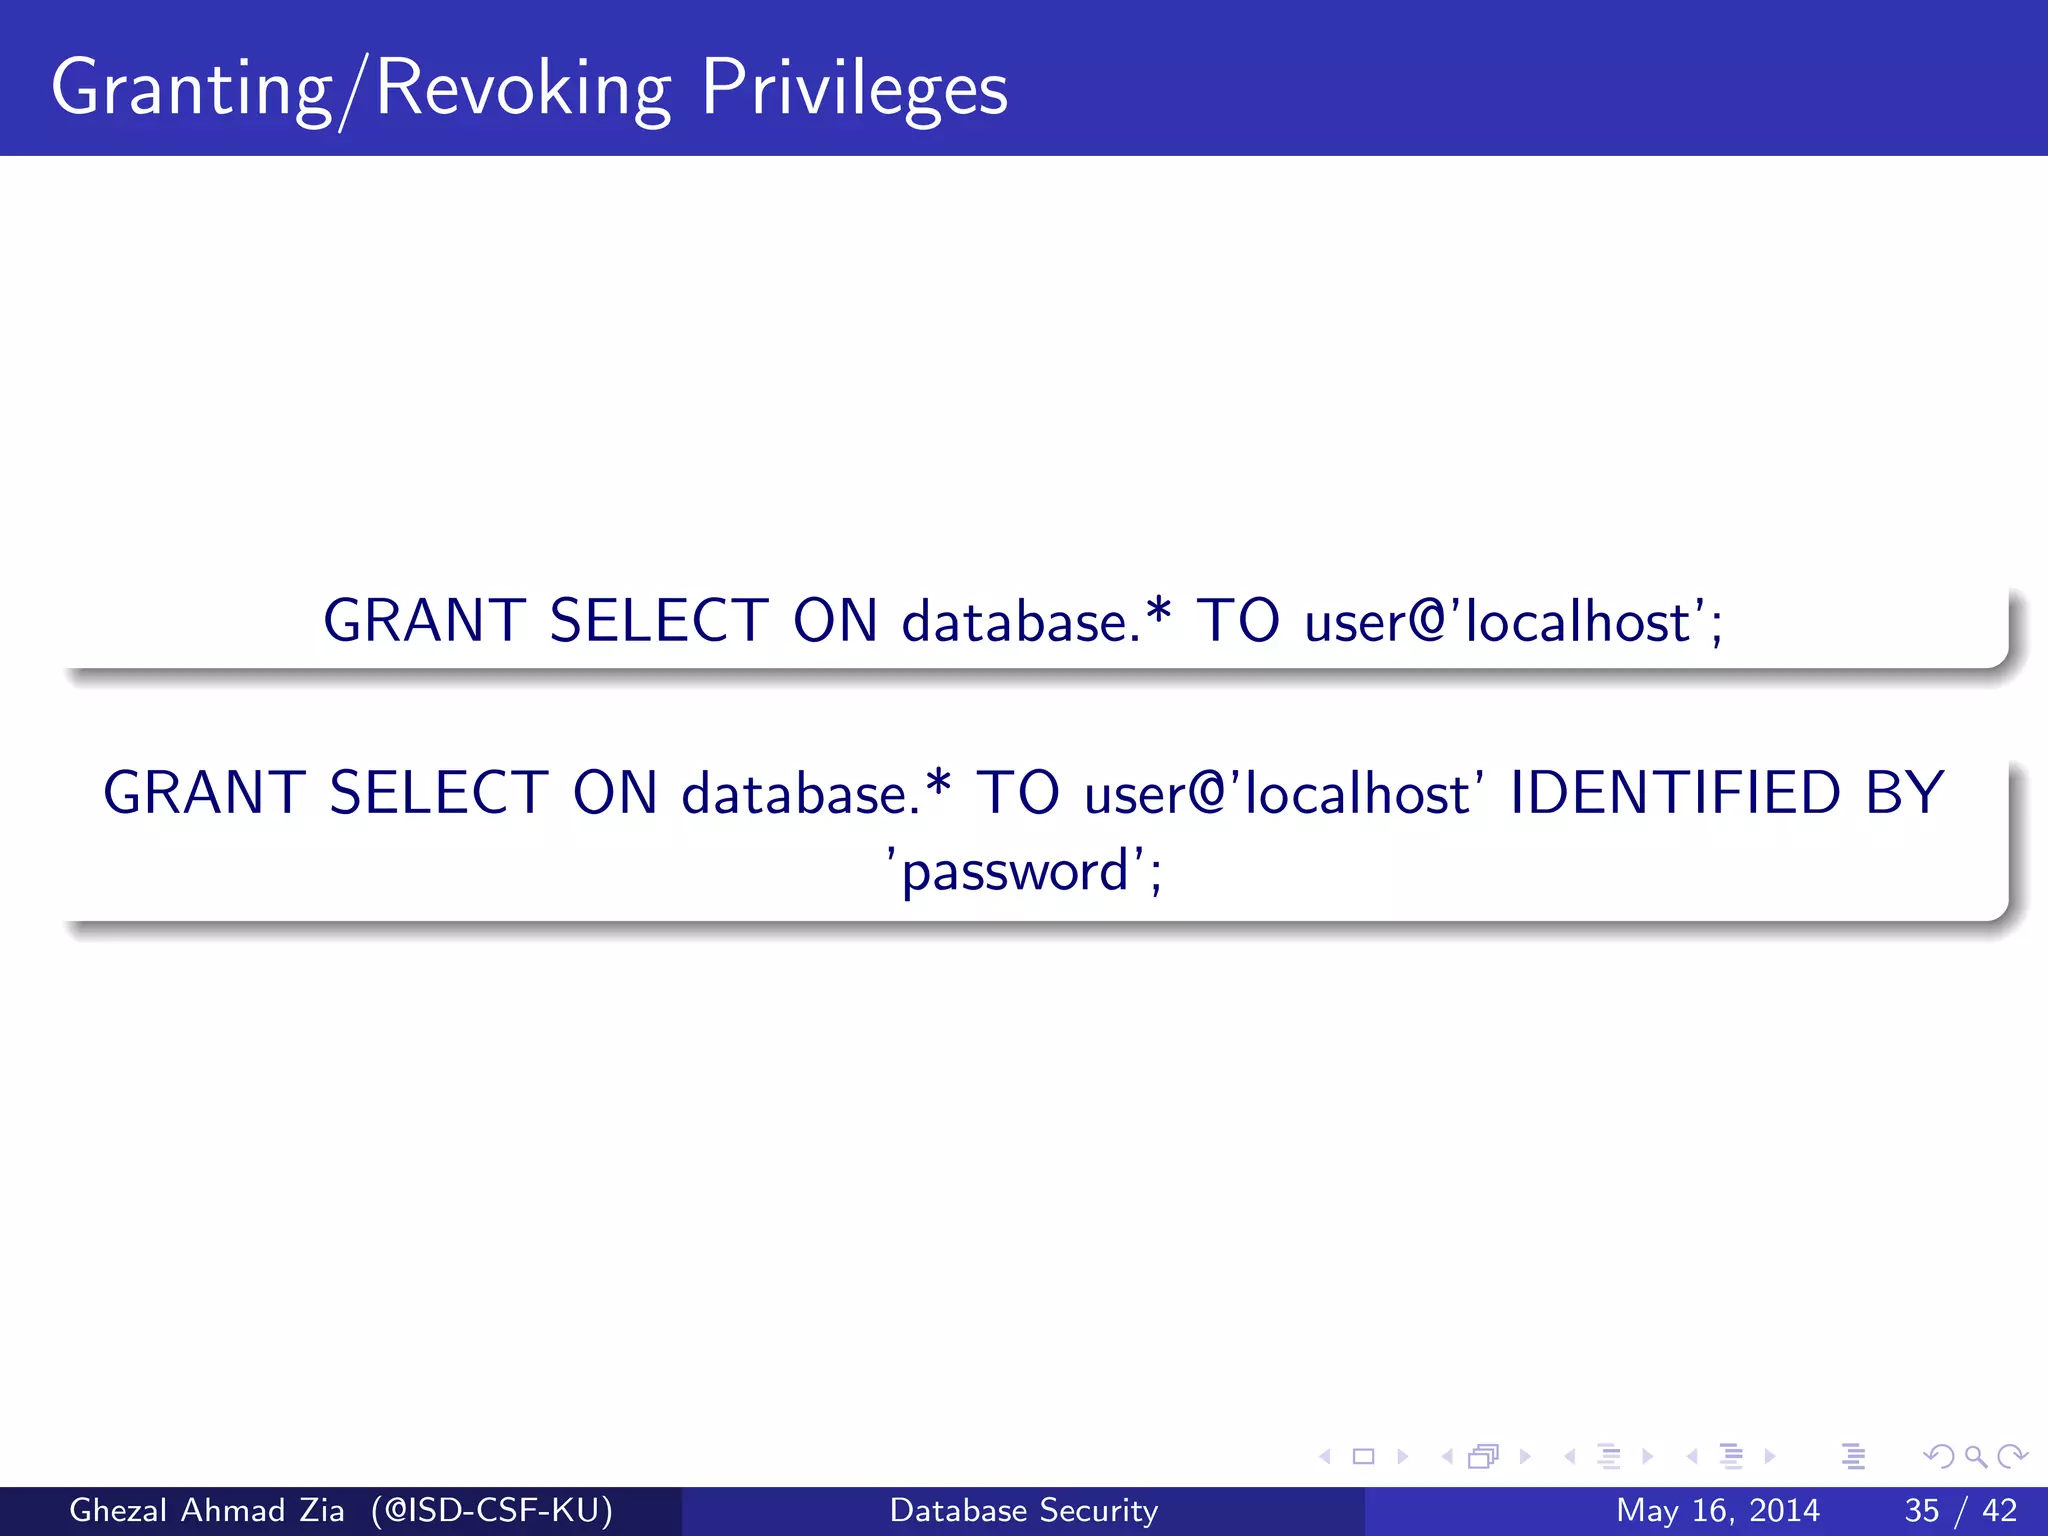The height and width of the screenshot is (1536, 2048).
Task: Click the (@ISD-CSF-KU) affiliation text
Action: coord(492,1510)
